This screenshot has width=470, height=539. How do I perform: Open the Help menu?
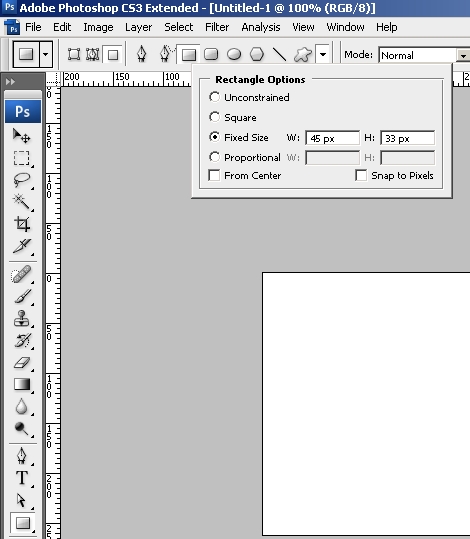386,27
